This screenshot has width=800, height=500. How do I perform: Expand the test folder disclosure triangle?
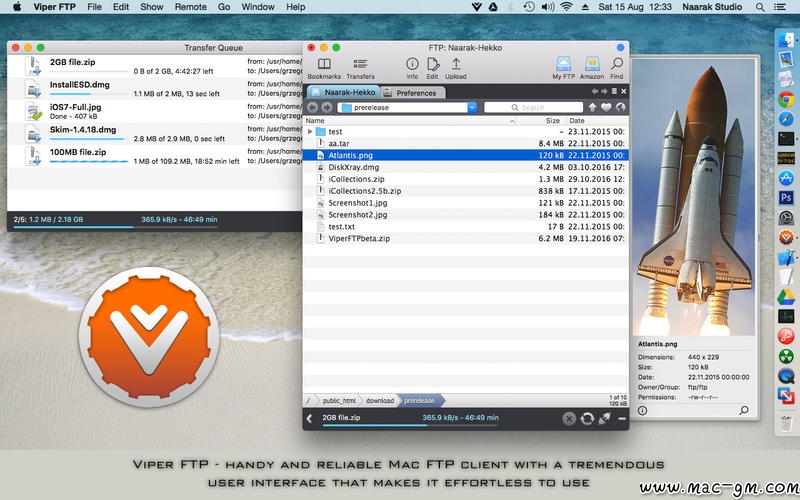point(310,132)
